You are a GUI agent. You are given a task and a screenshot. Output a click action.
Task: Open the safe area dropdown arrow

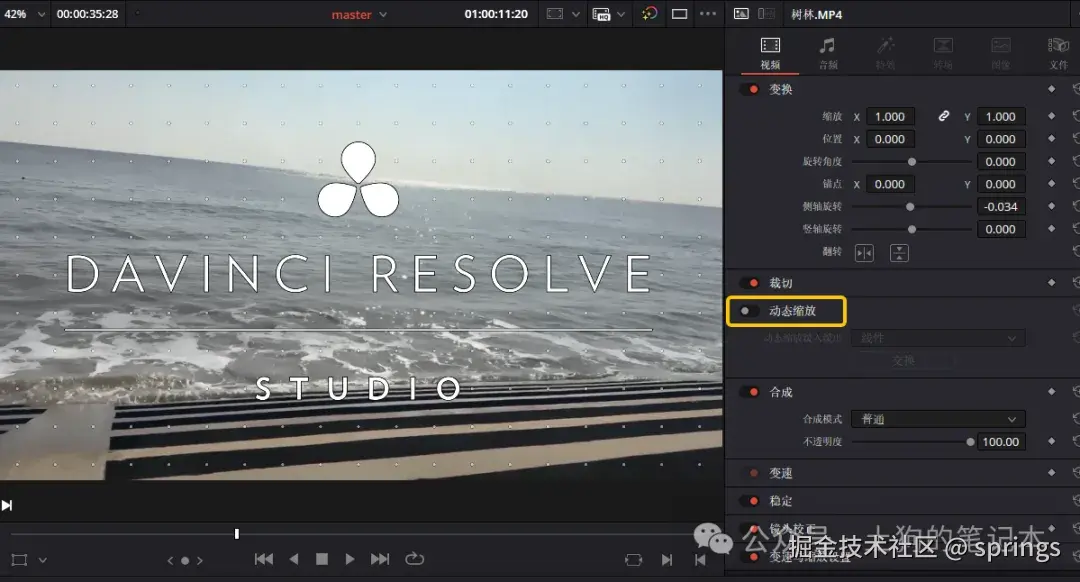tap(576, 14)
